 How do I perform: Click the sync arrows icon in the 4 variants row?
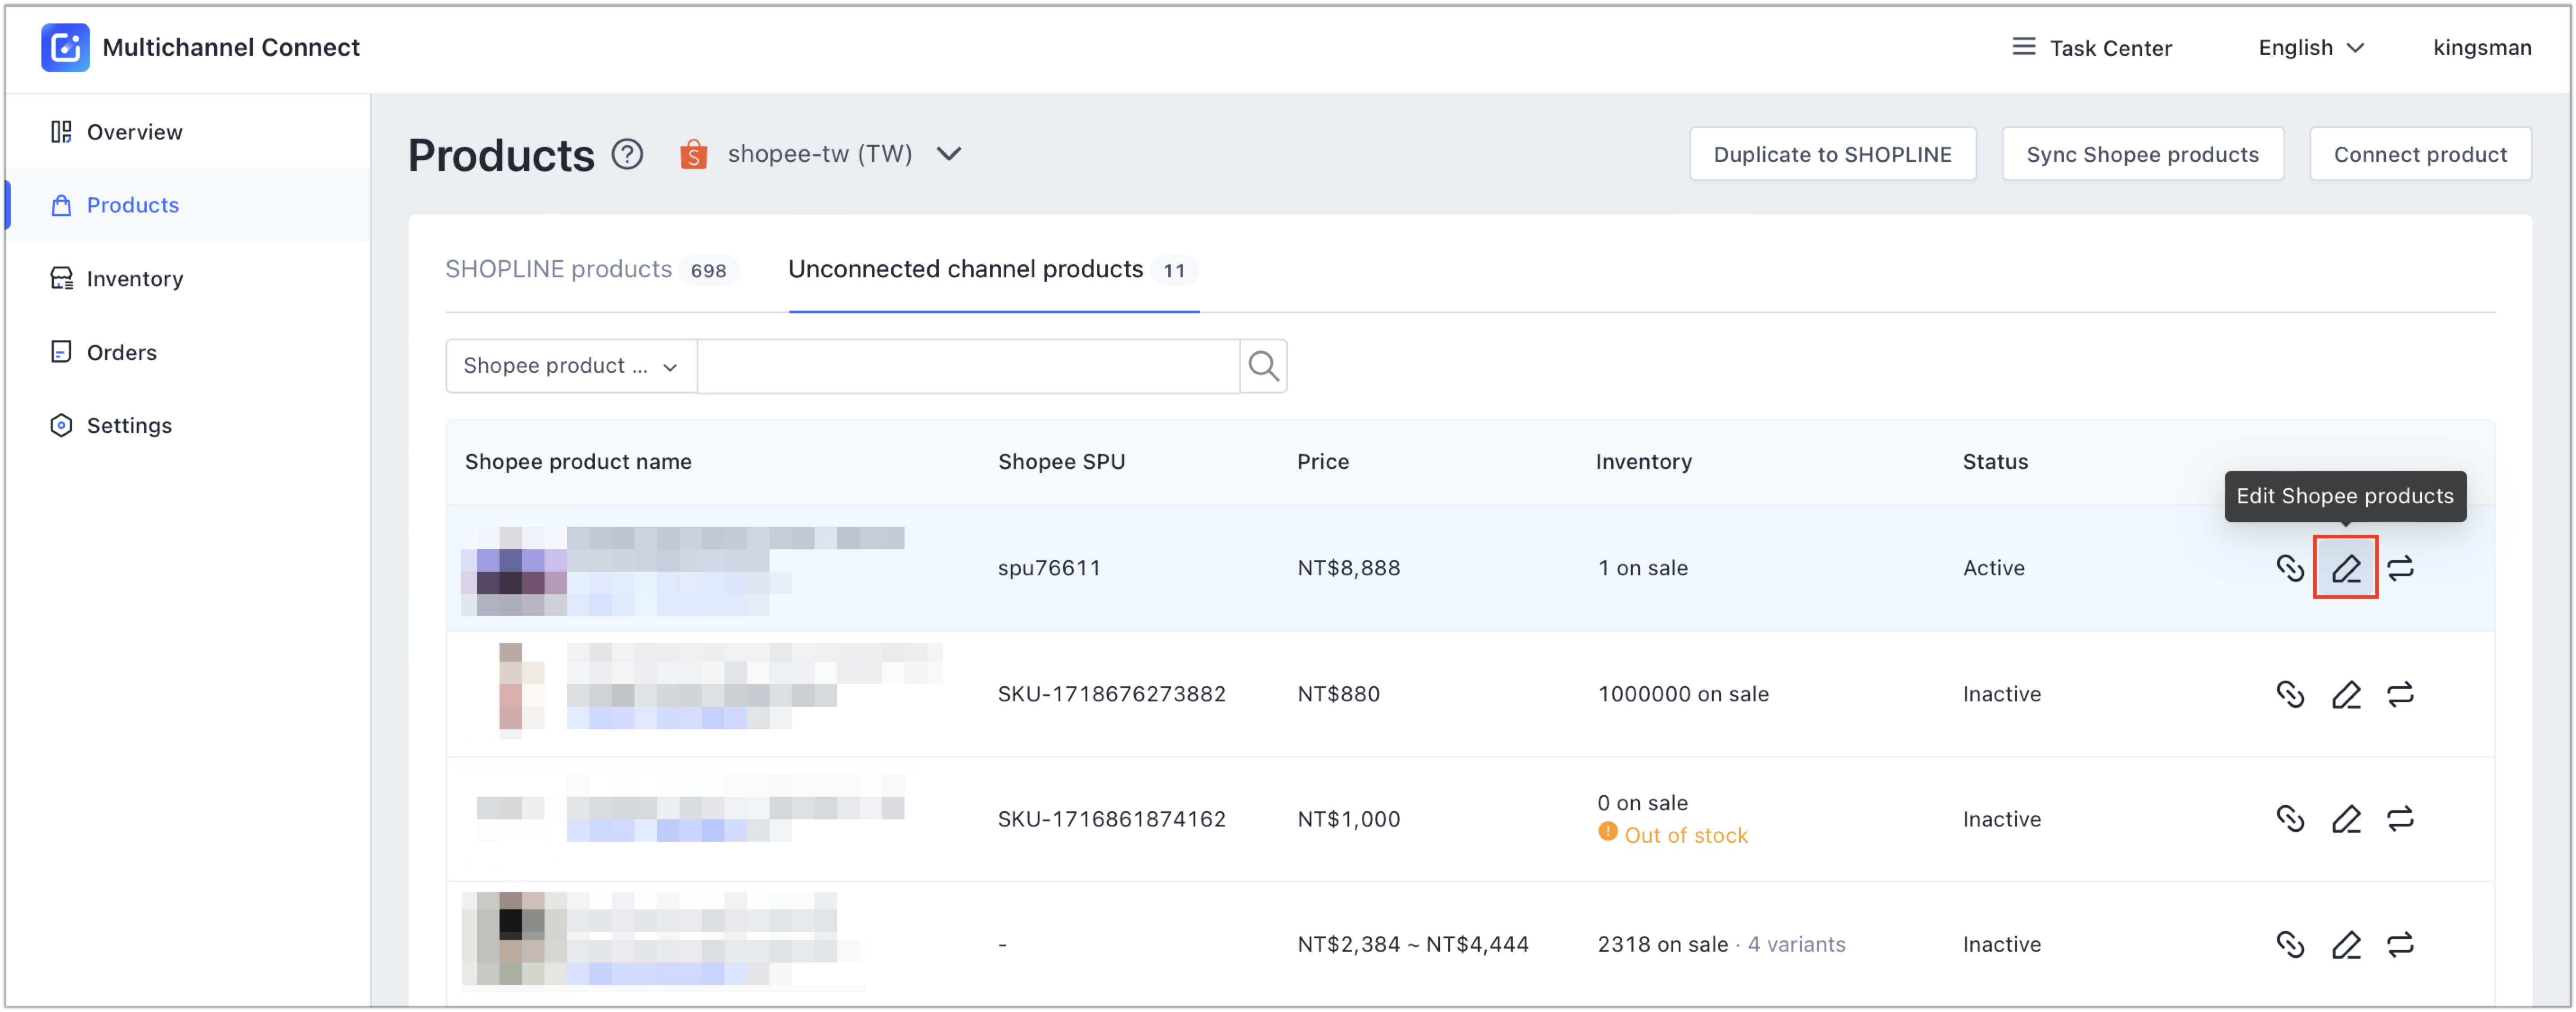pyautogui.click(x=2400, y=945)
